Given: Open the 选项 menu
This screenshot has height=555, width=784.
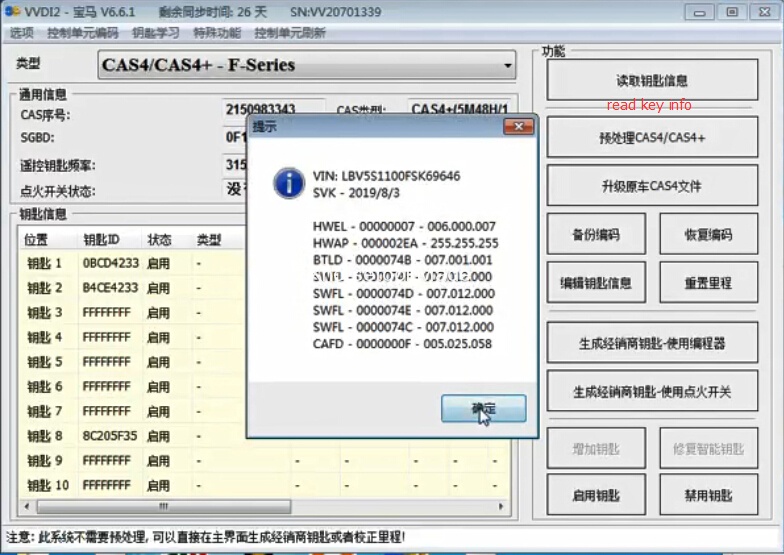Looking at the screenshot, I should 21,33.
